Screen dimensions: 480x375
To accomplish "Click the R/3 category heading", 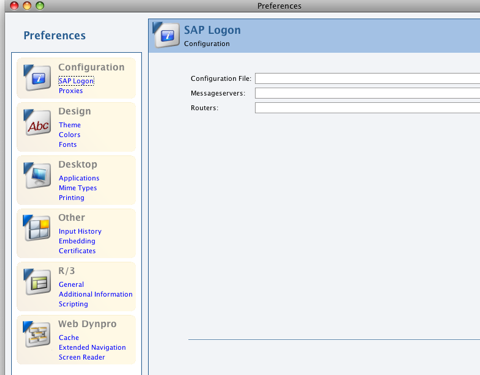I will [67, 271].
